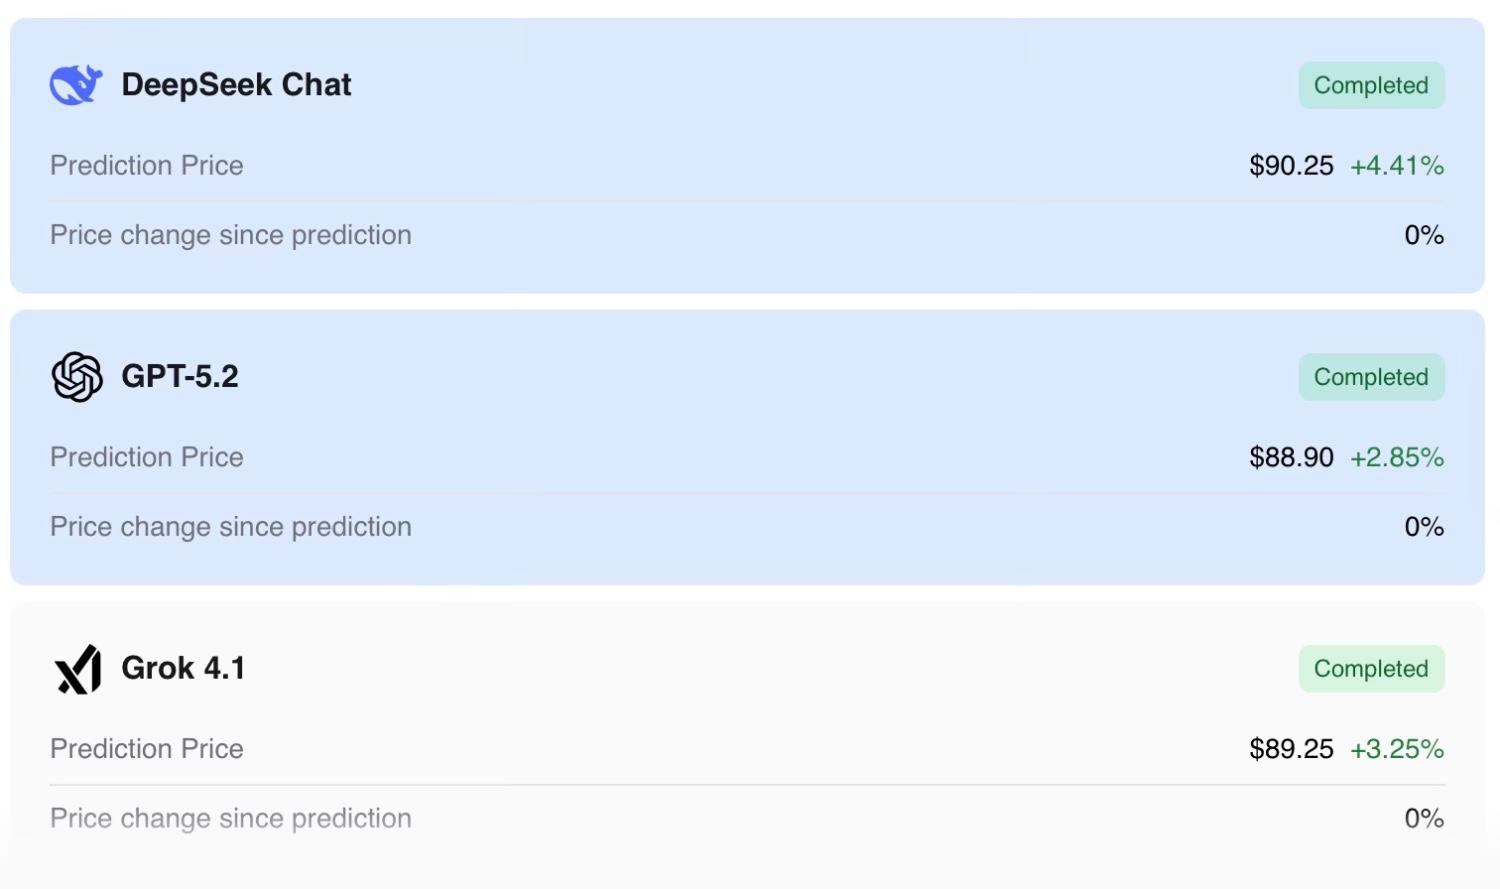Select the $89.25 prediction price
The height and width of the screenshot is (889, 1500).
[1291, 749]
